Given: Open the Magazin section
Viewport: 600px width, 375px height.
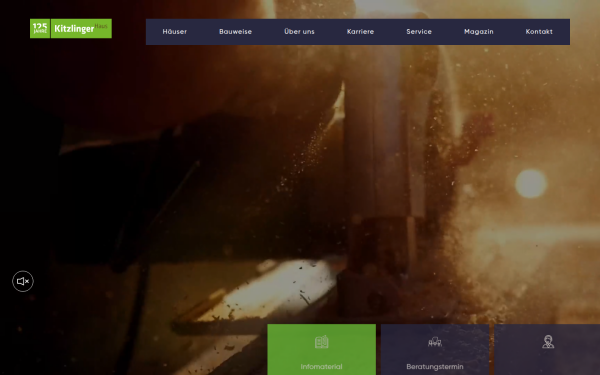Looking at the screenshot, I should (479, 32).
